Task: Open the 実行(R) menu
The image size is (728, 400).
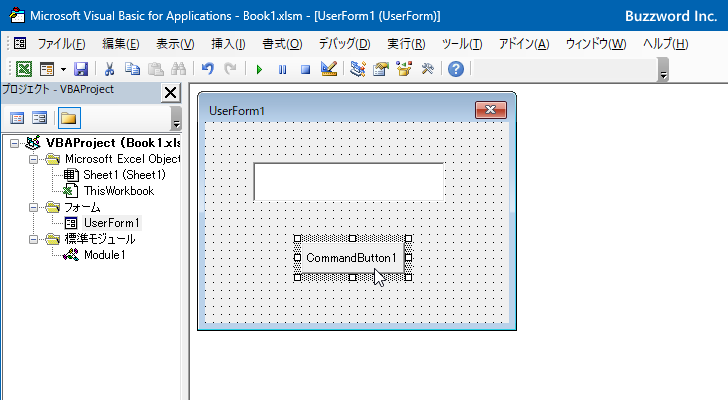Action: click(x=406, y=44)
